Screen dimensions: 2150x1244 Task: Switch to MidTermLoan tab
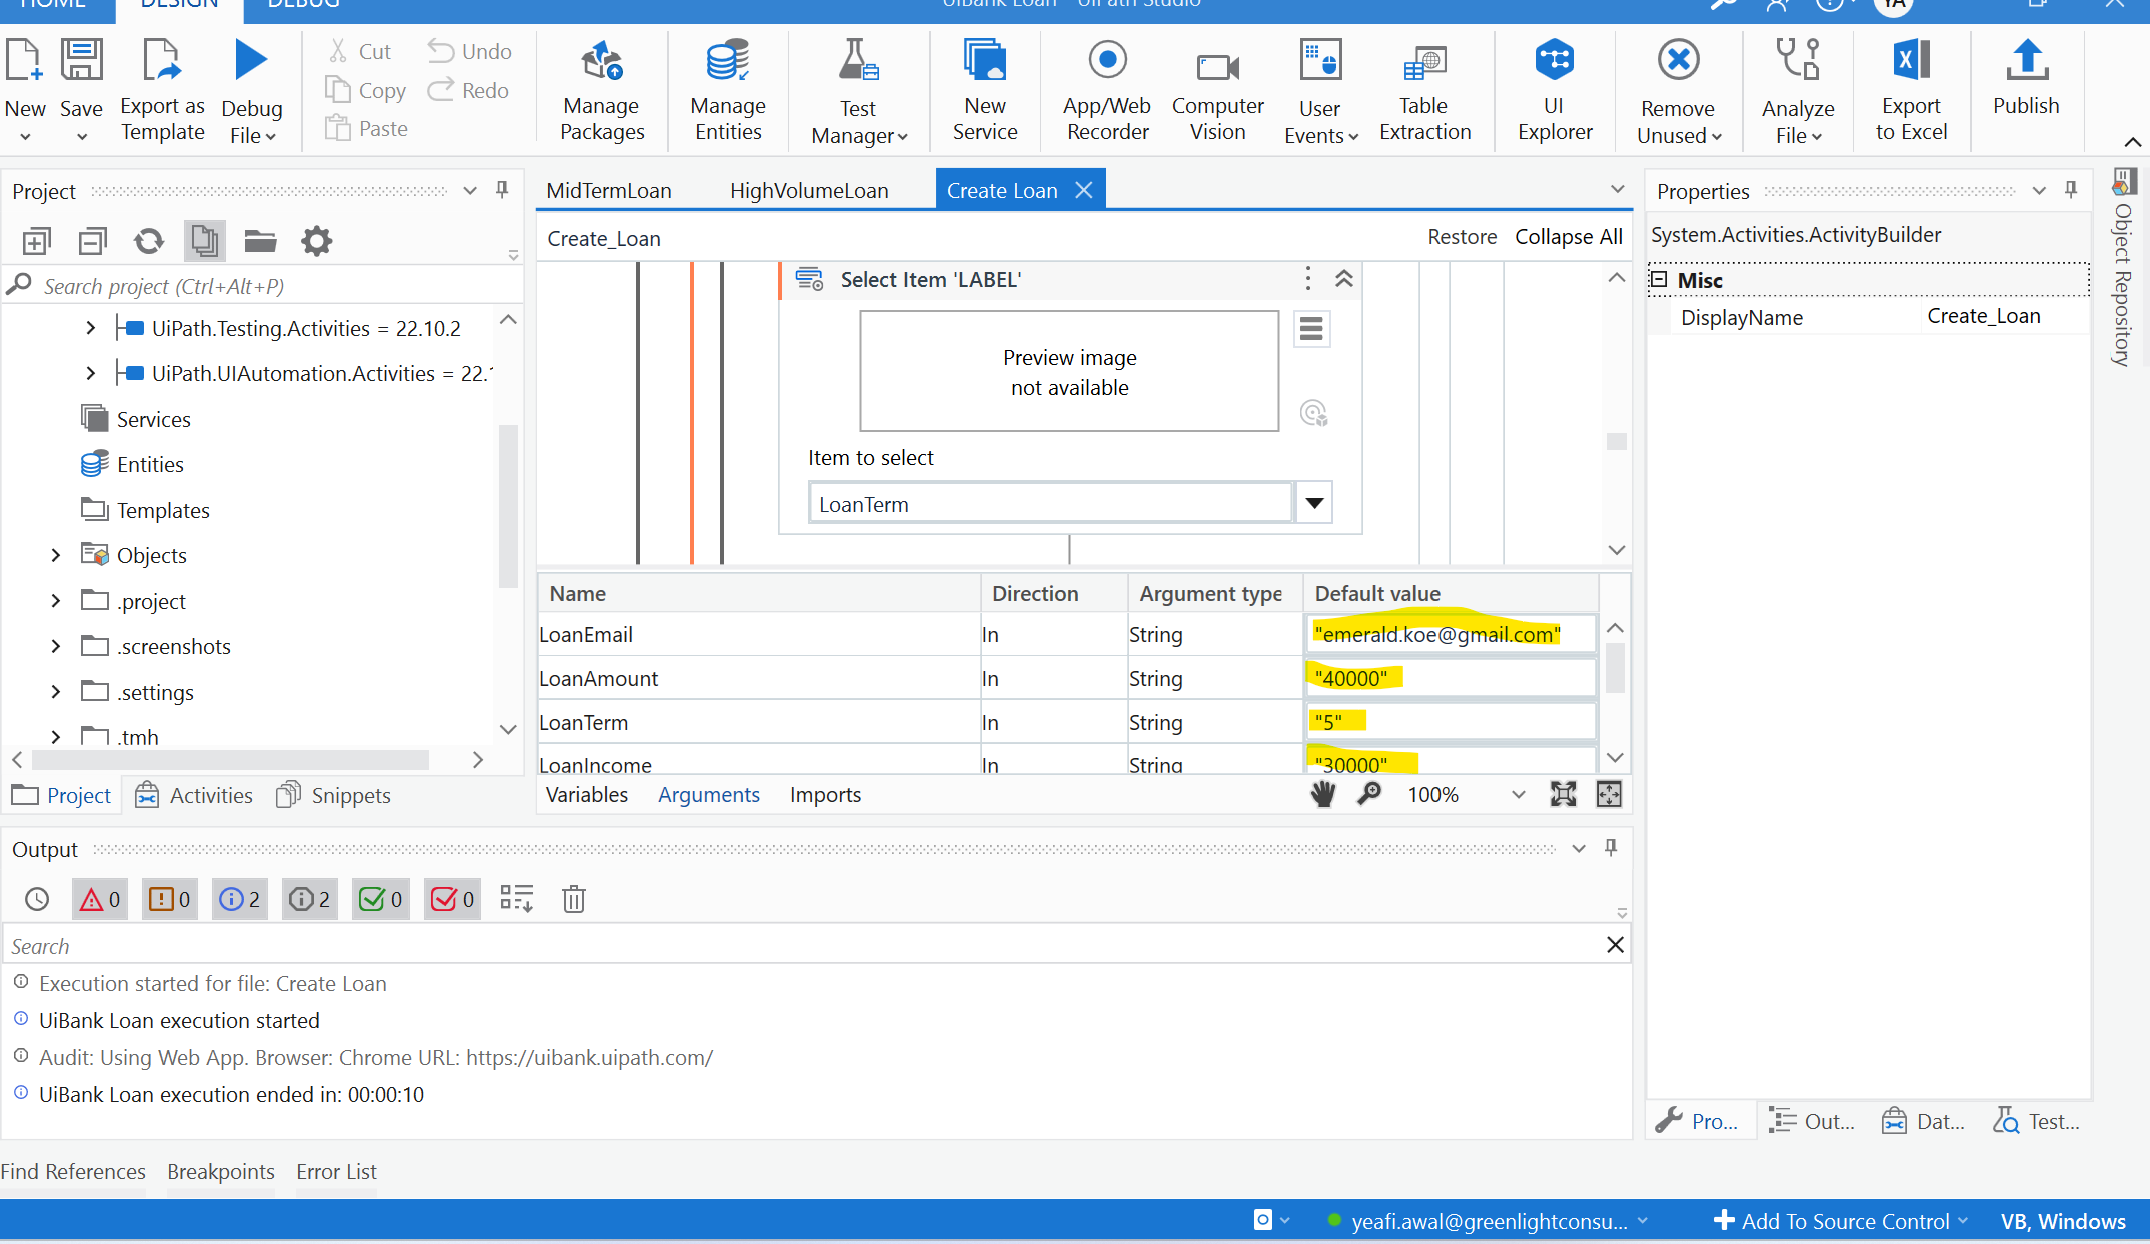click(609, 190)
